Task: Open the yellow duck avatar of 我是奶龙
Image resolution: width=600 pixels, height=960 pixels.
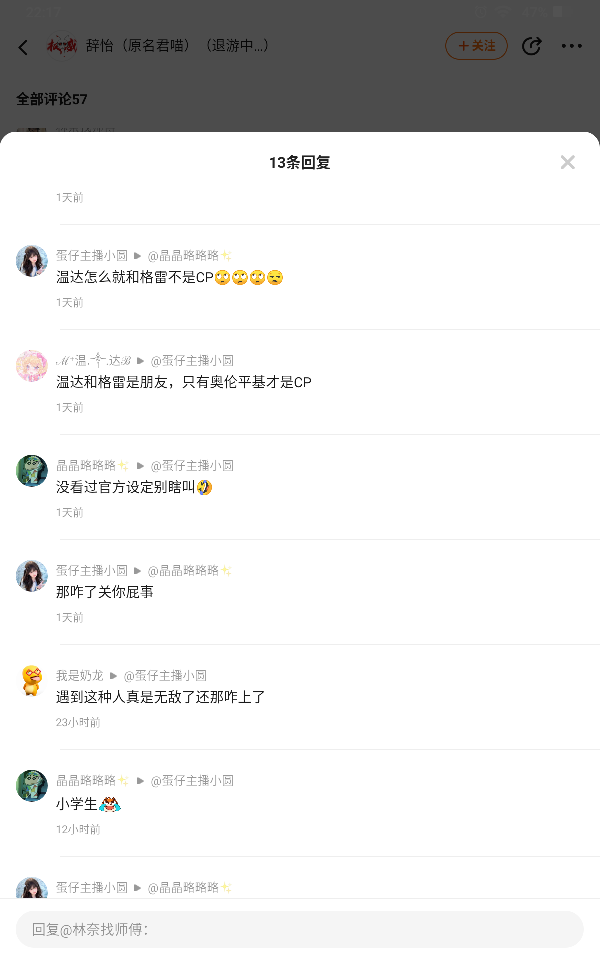Action: pos(32,681)
